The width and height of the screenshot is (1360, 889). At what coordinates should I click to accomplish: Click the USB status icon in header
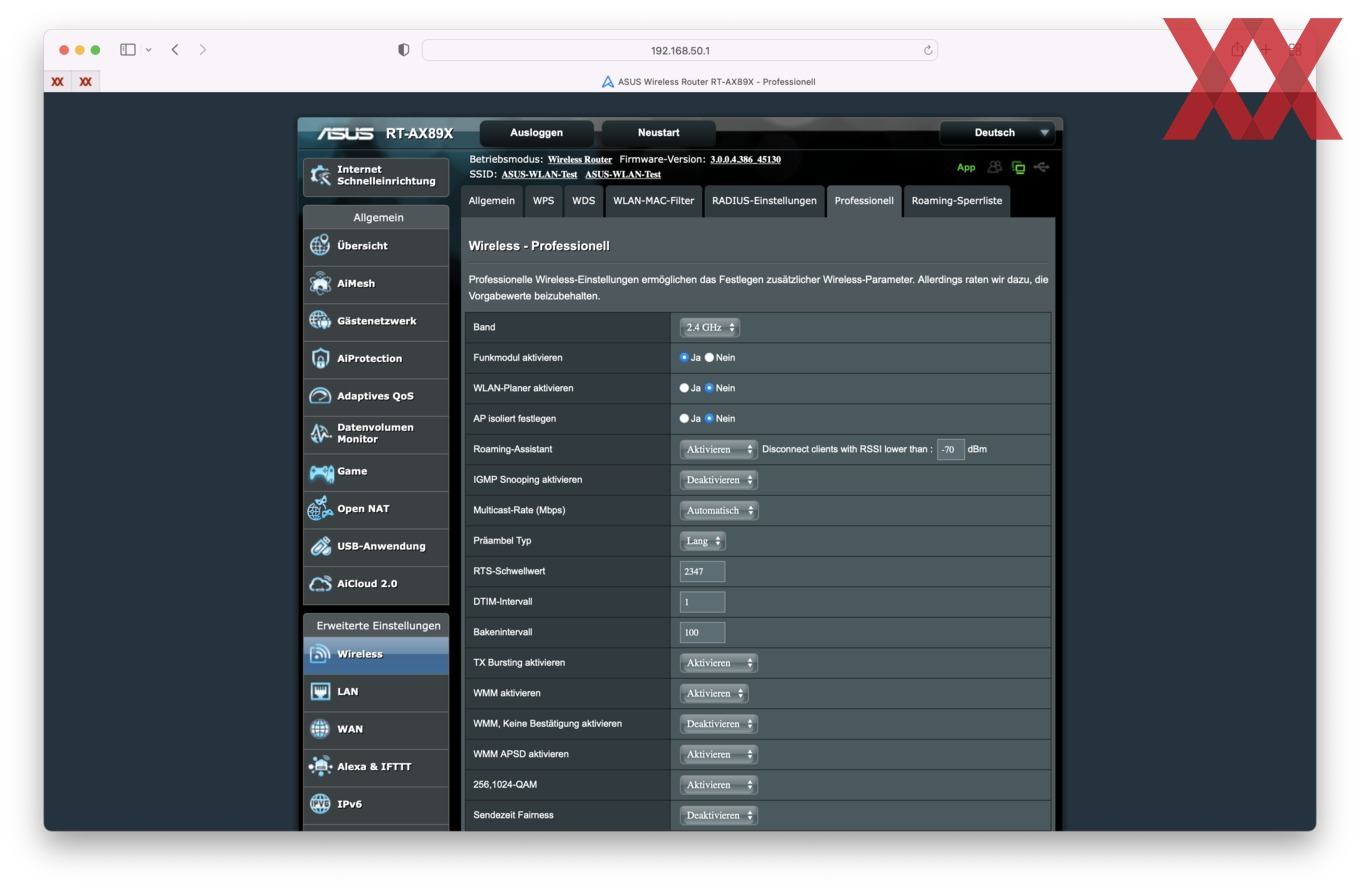[1041, 167]
